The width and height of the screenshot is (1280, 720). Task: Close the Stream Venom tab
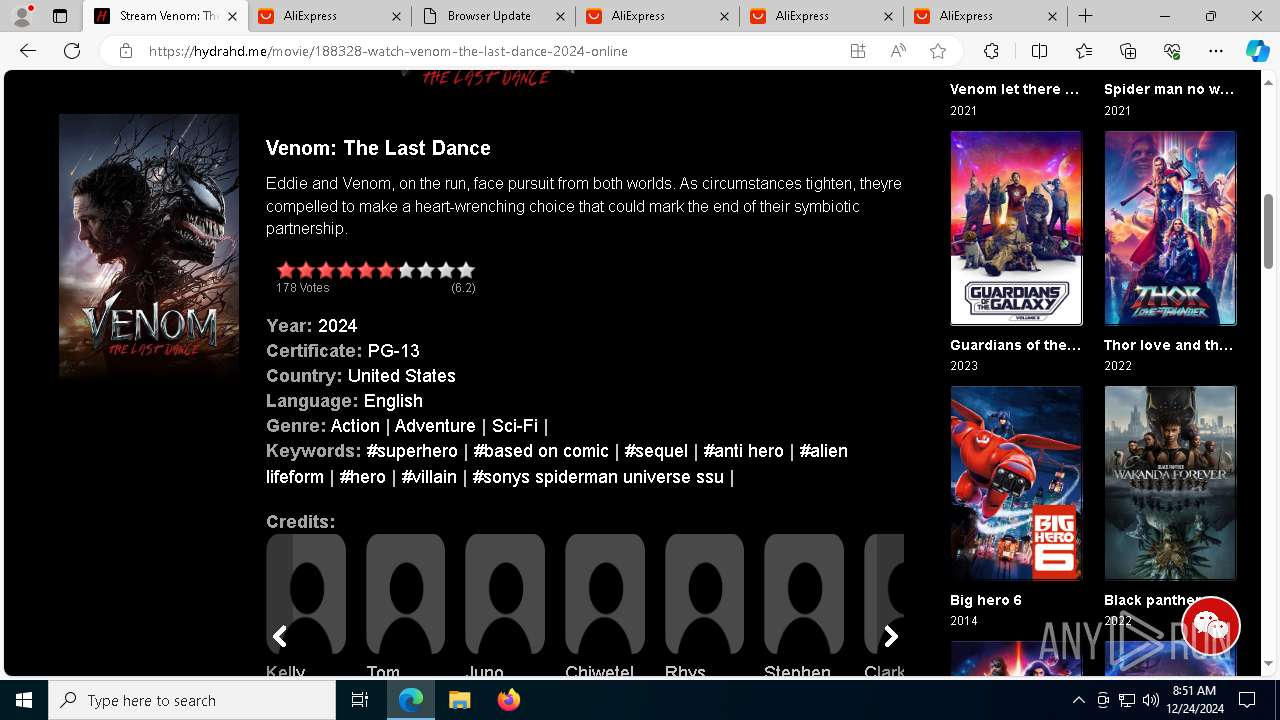click(232, 16)
